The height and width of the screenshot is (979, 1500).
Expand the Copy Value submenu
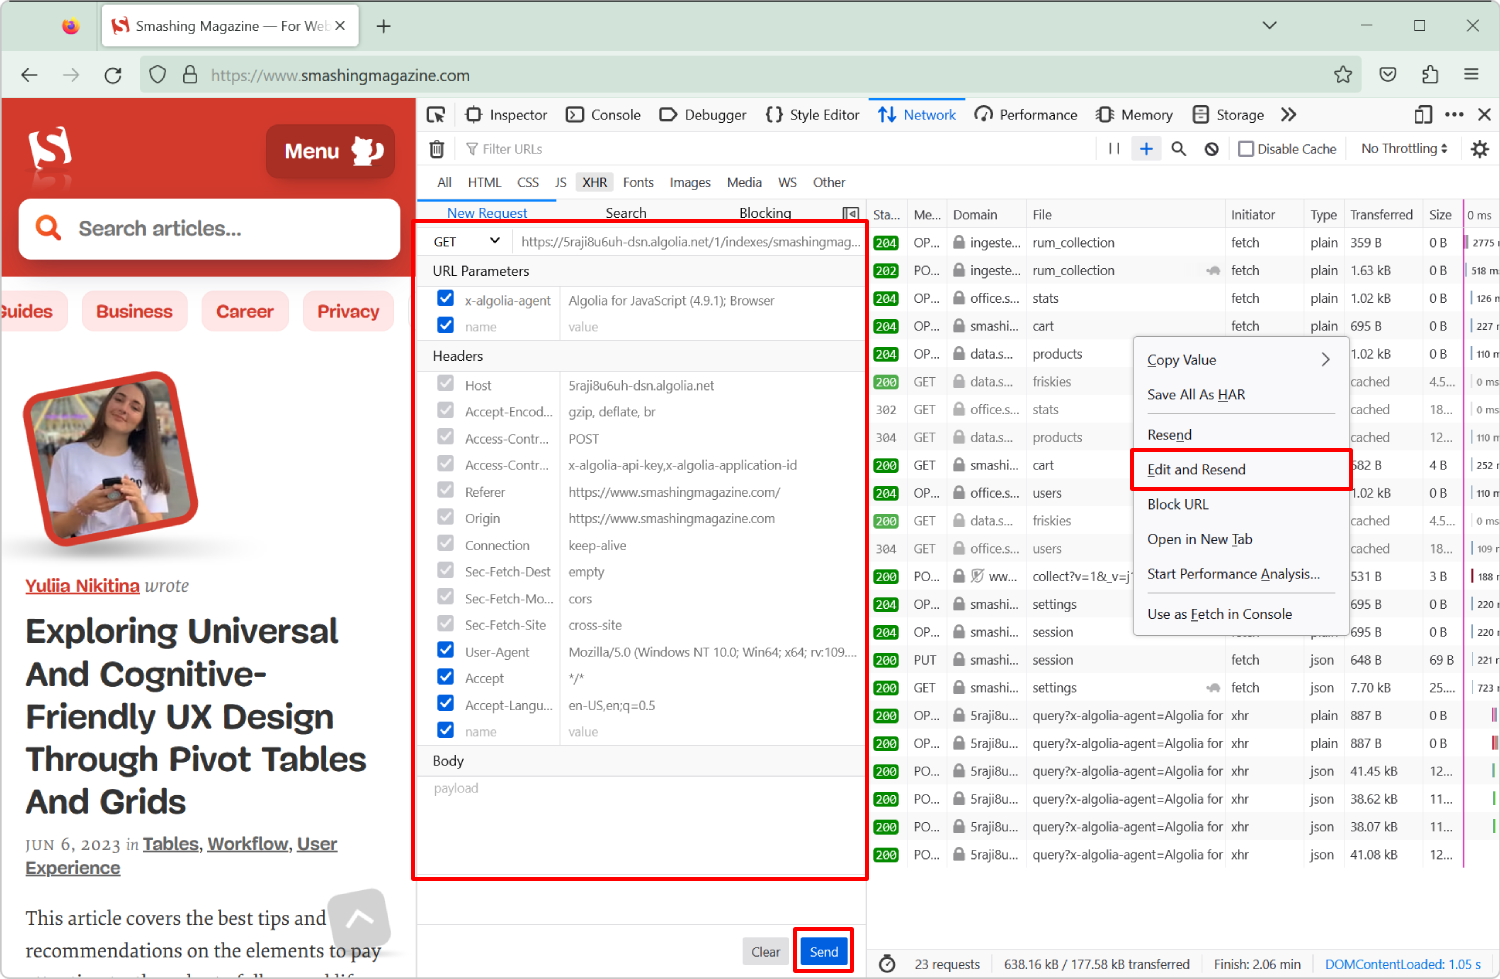click(1241, 359)
